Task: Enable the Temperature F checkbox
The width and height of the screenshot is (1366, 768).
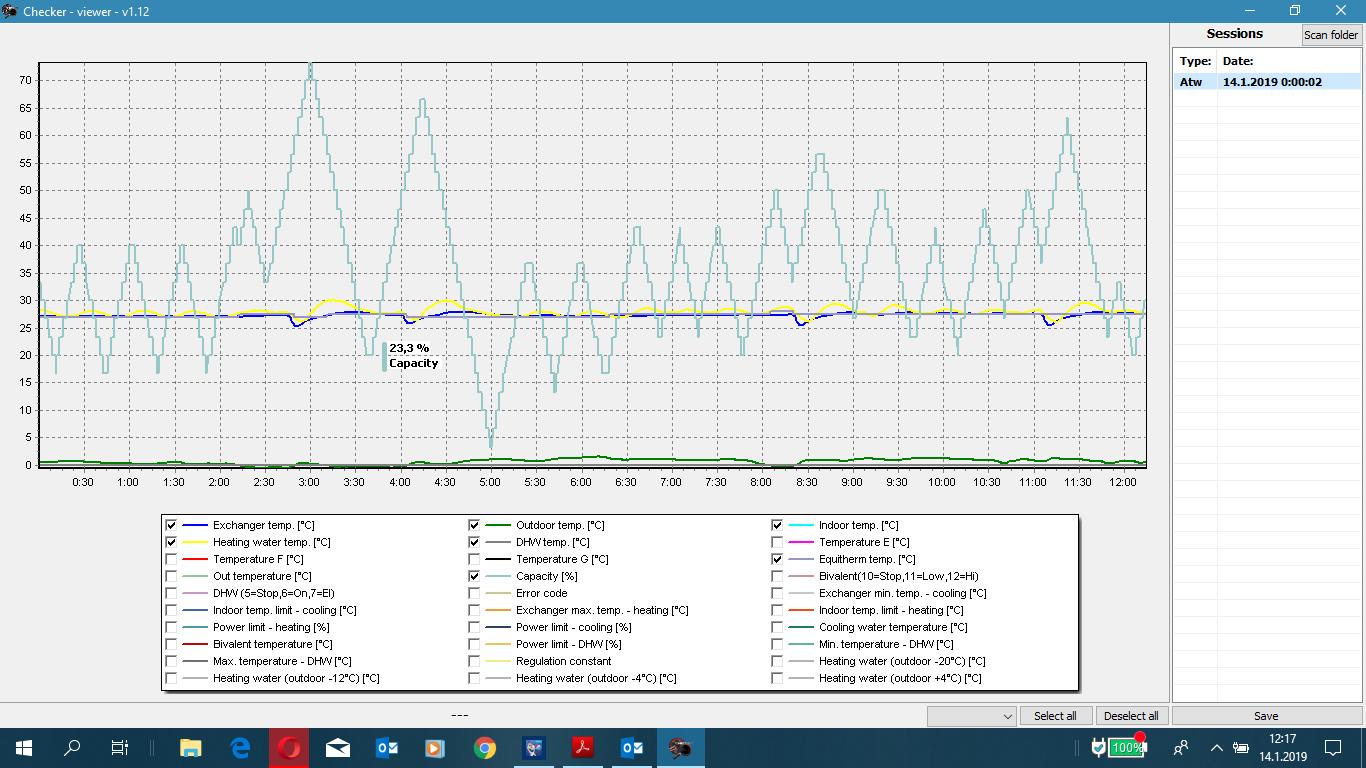Action: (171, 559)
